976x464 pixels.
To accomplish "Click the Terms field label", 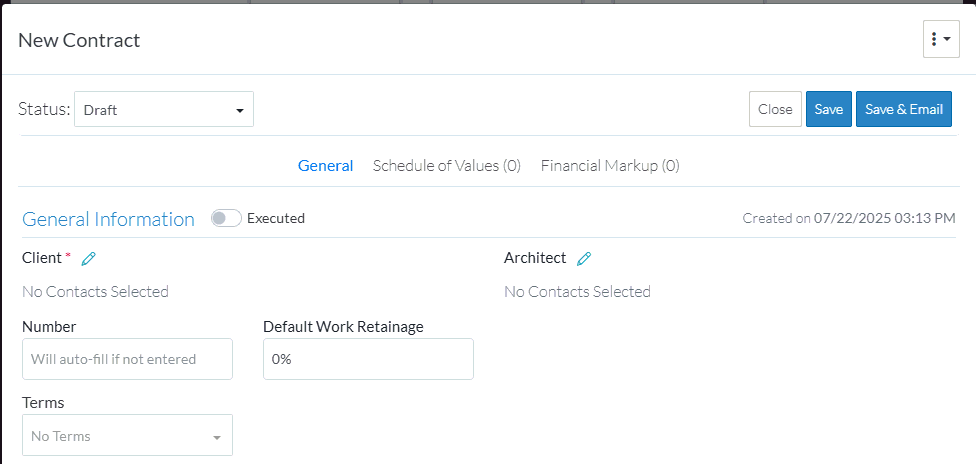I will coord(43,403).
